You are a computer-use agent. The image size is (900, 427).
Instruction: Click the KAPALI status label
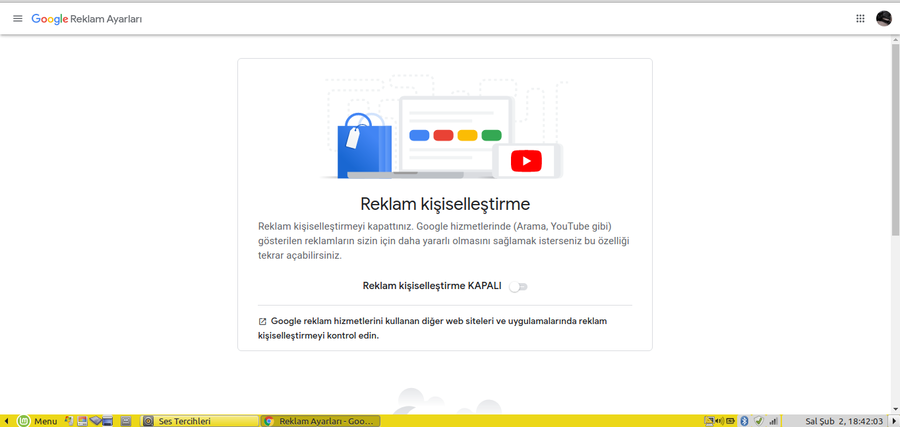tap(483, 286)
